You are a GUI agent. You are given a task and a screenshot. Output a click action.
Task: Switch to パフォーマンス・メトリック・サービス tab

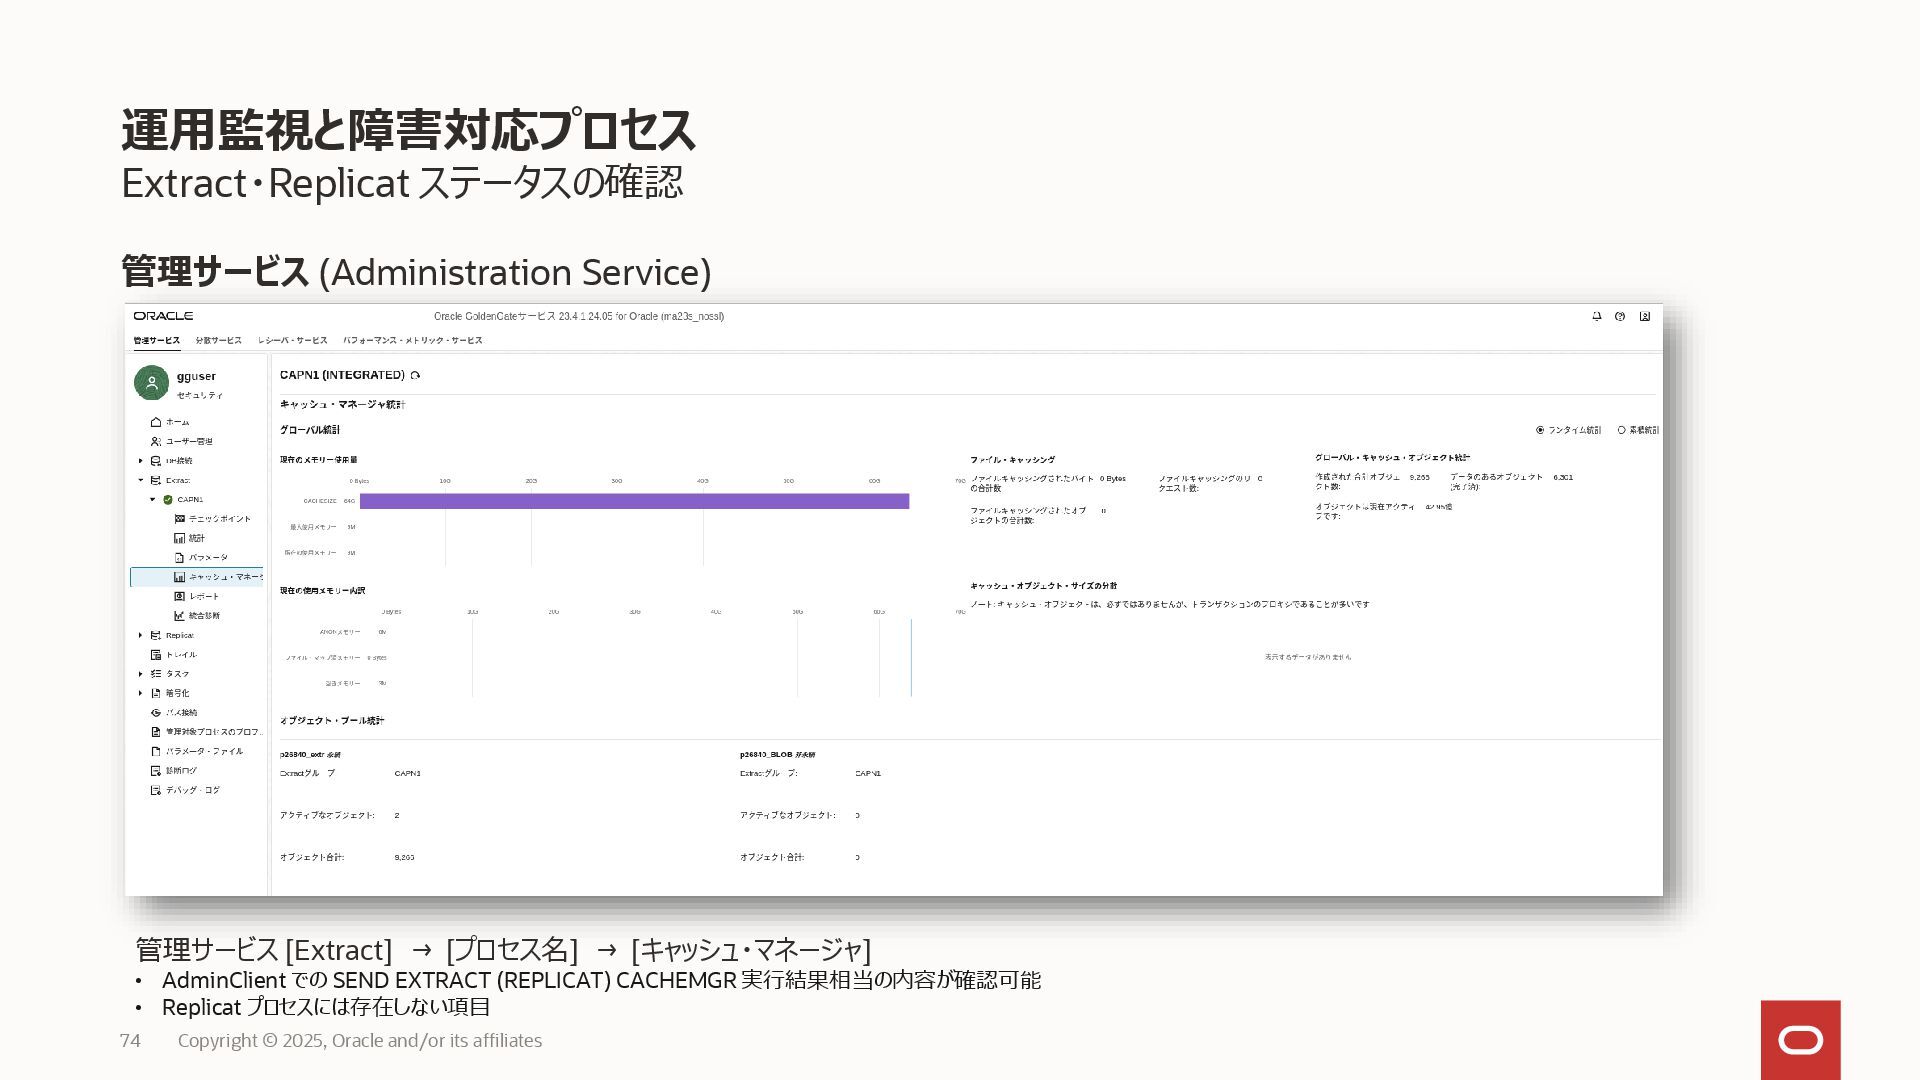412,340
